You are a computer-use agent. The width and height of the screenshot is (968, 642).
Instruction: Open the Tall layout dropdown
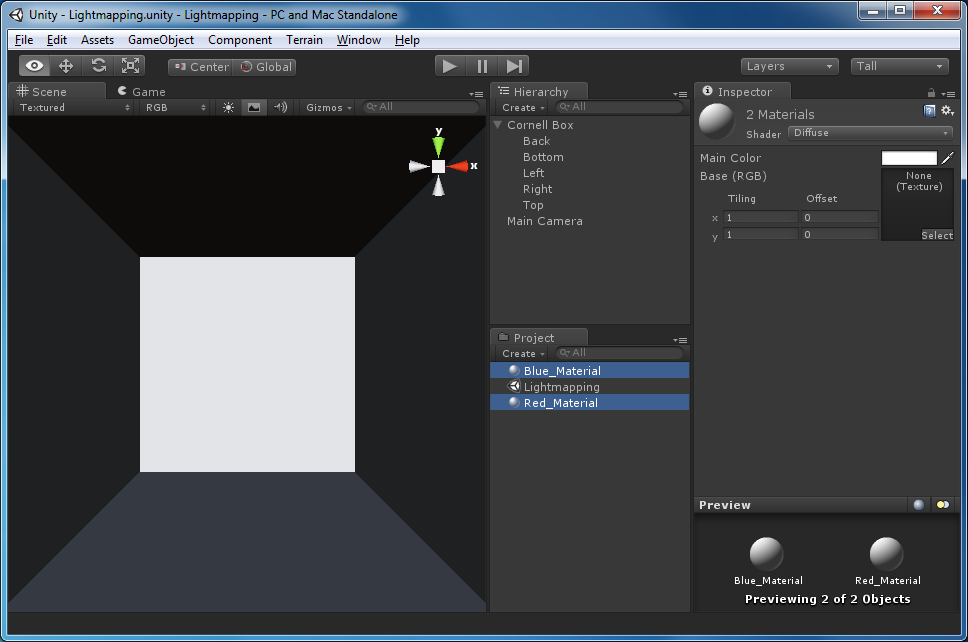coord(899,66)
